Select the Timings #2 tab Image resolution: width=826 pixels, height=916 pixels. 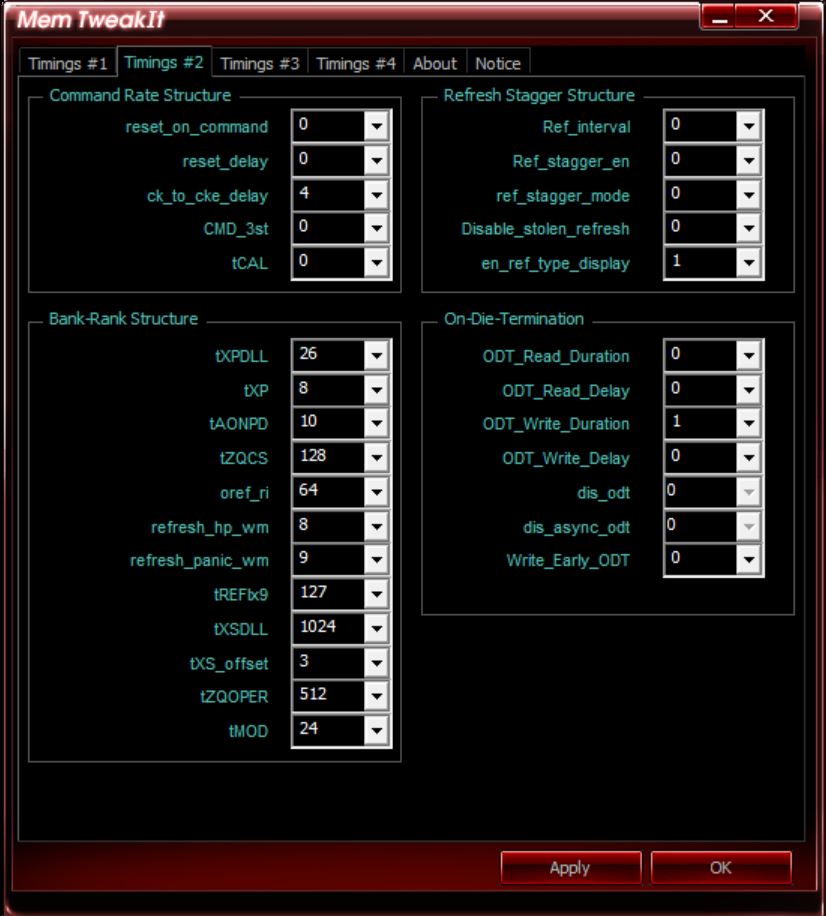tap(164, 61)
